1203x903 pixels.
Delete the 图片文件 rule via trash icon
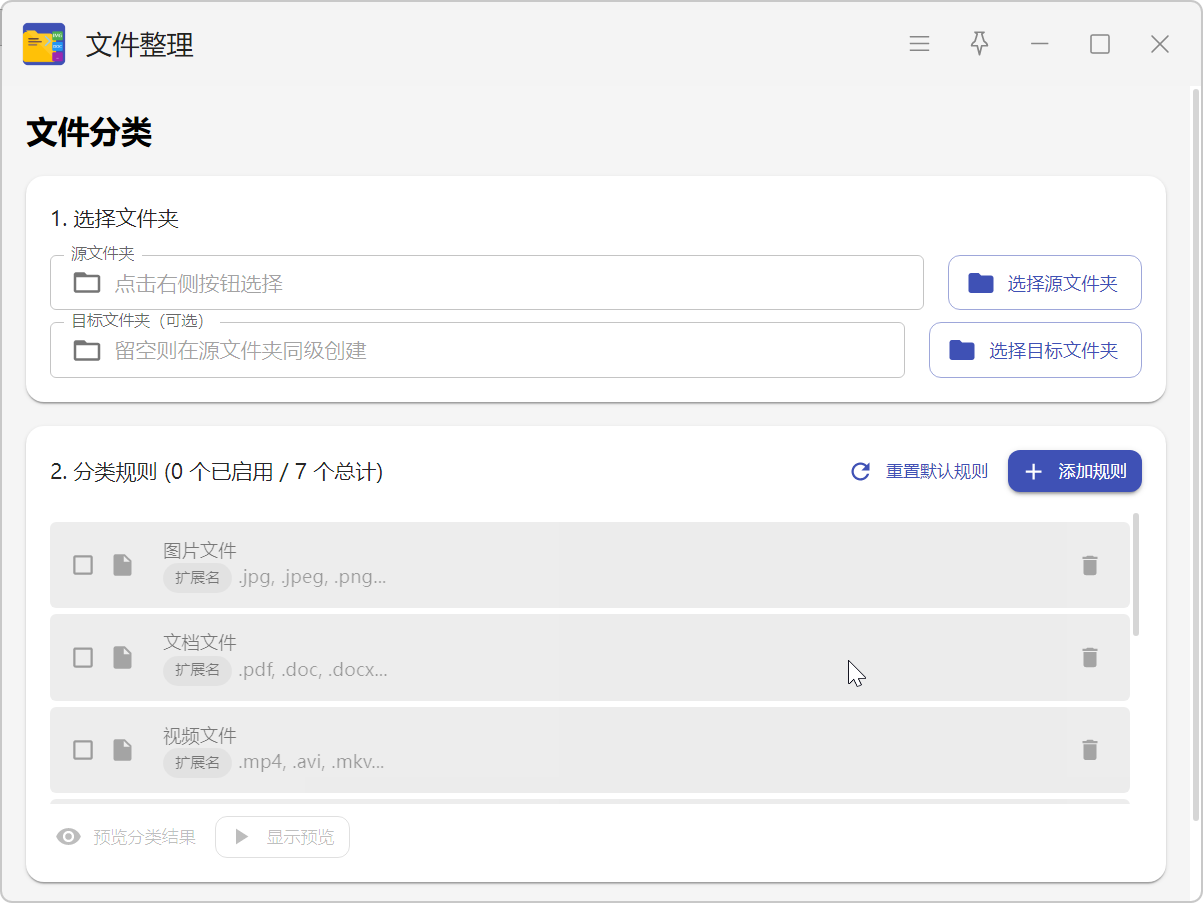tap(1089, 565)
